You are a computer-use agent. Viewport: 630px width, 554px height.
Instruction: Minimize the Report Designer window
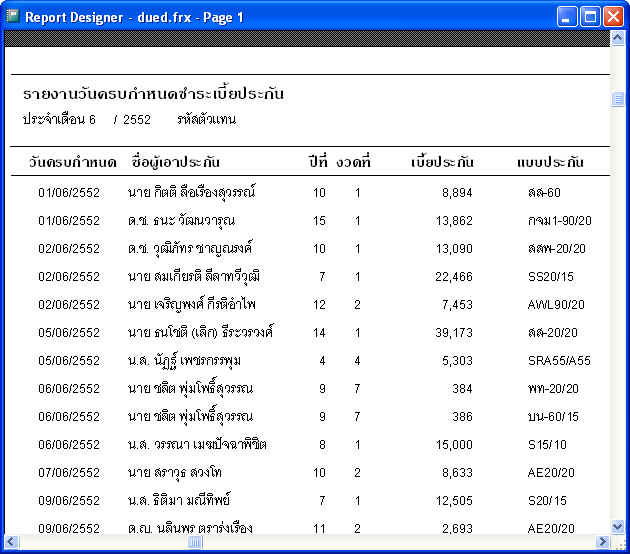(567, 17)
